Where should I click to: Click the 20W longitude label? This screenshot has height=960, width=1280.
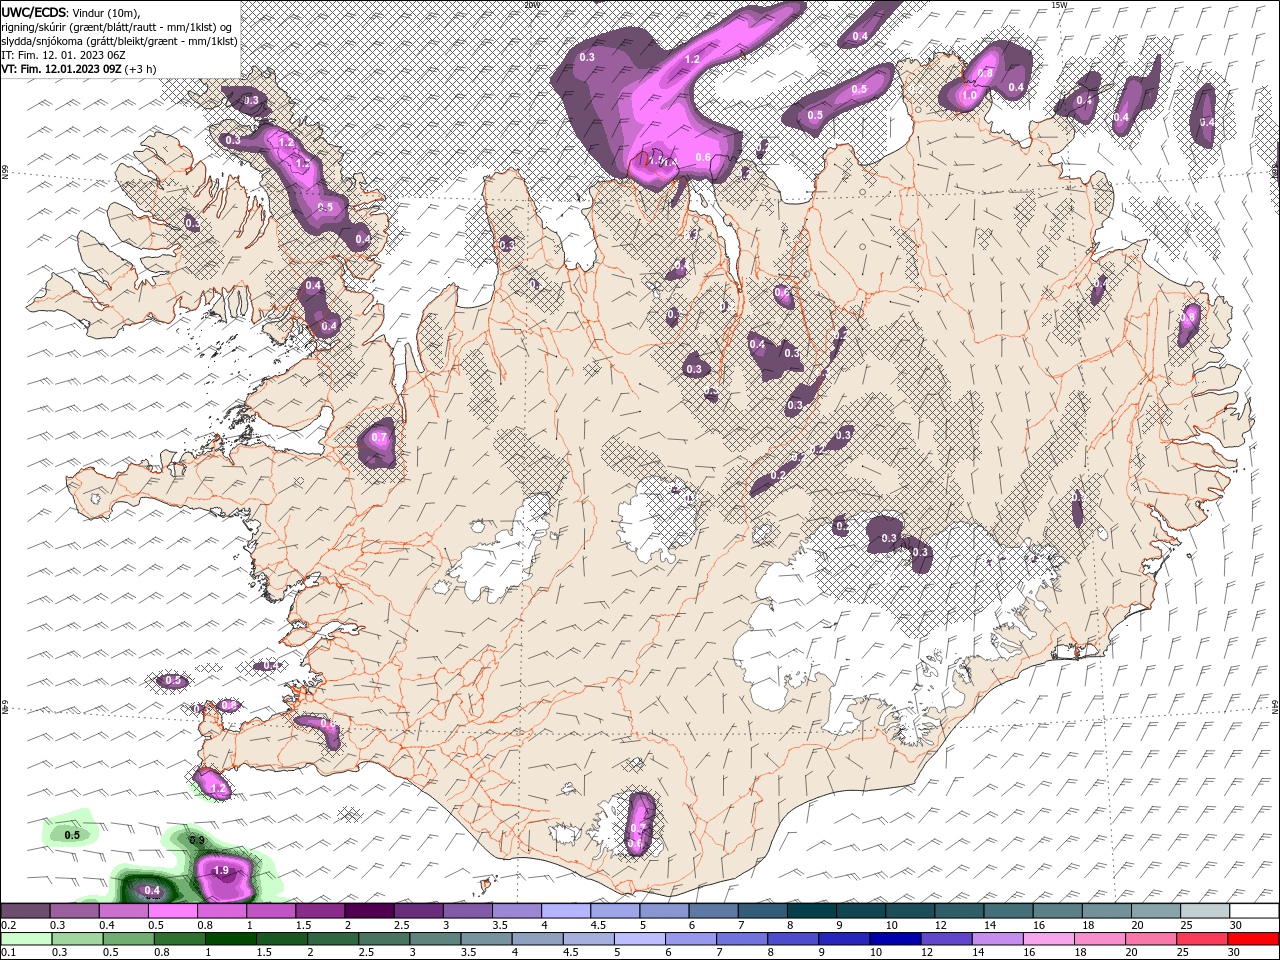coord(532,5)
